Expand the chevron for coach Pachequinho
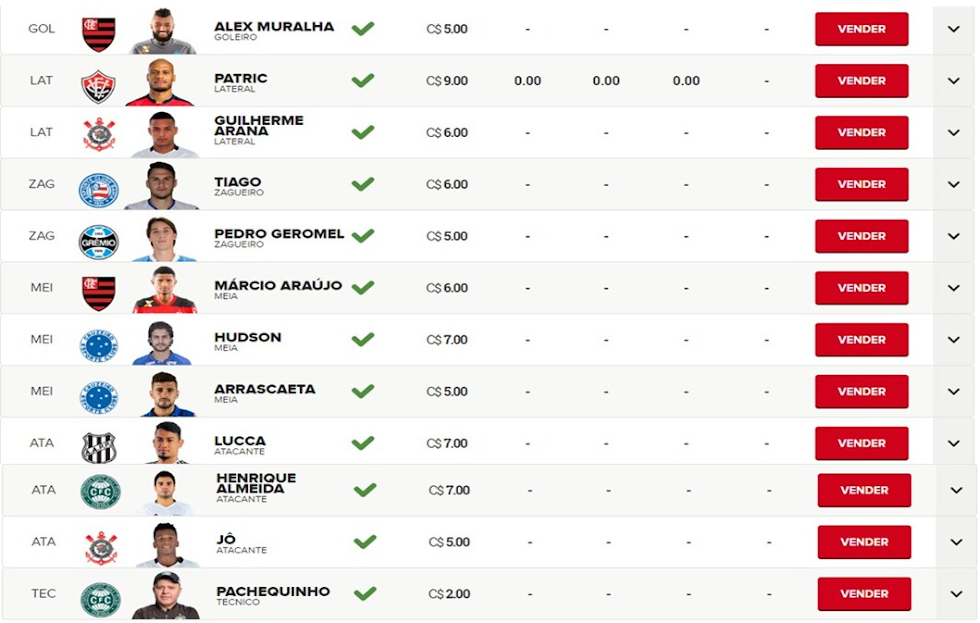 click(956, 594)
